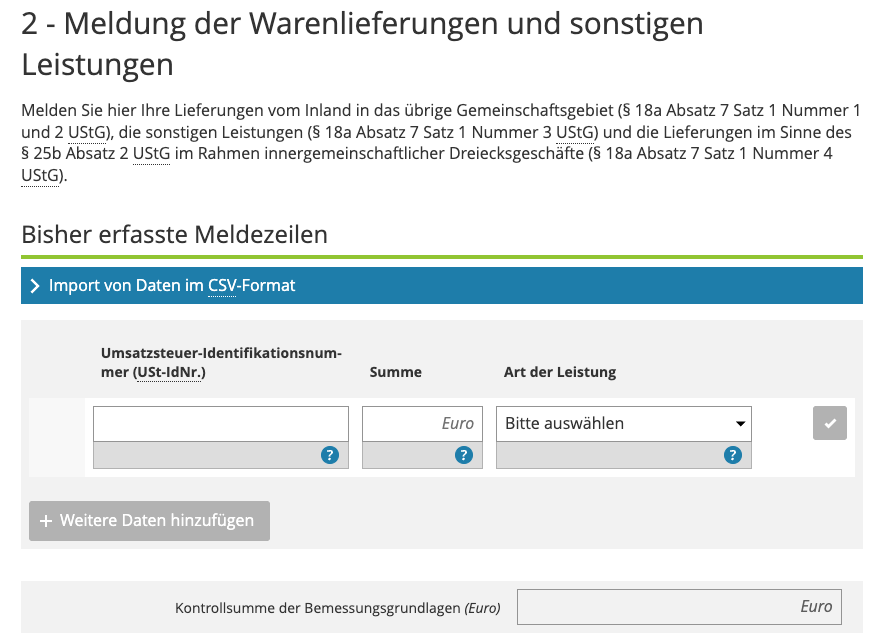Confirm the row with the checkmark button
This screenshot has height=642, width=888.
pyautogui.click(x=830, y=423)
